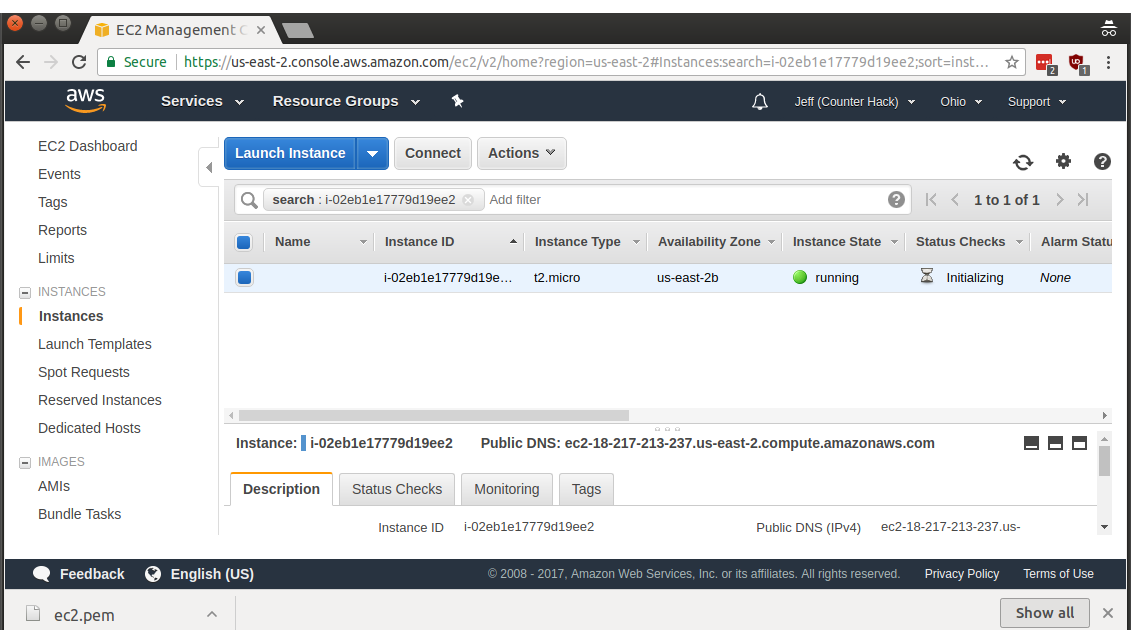Click Show all downloads button

(1044, 613)
